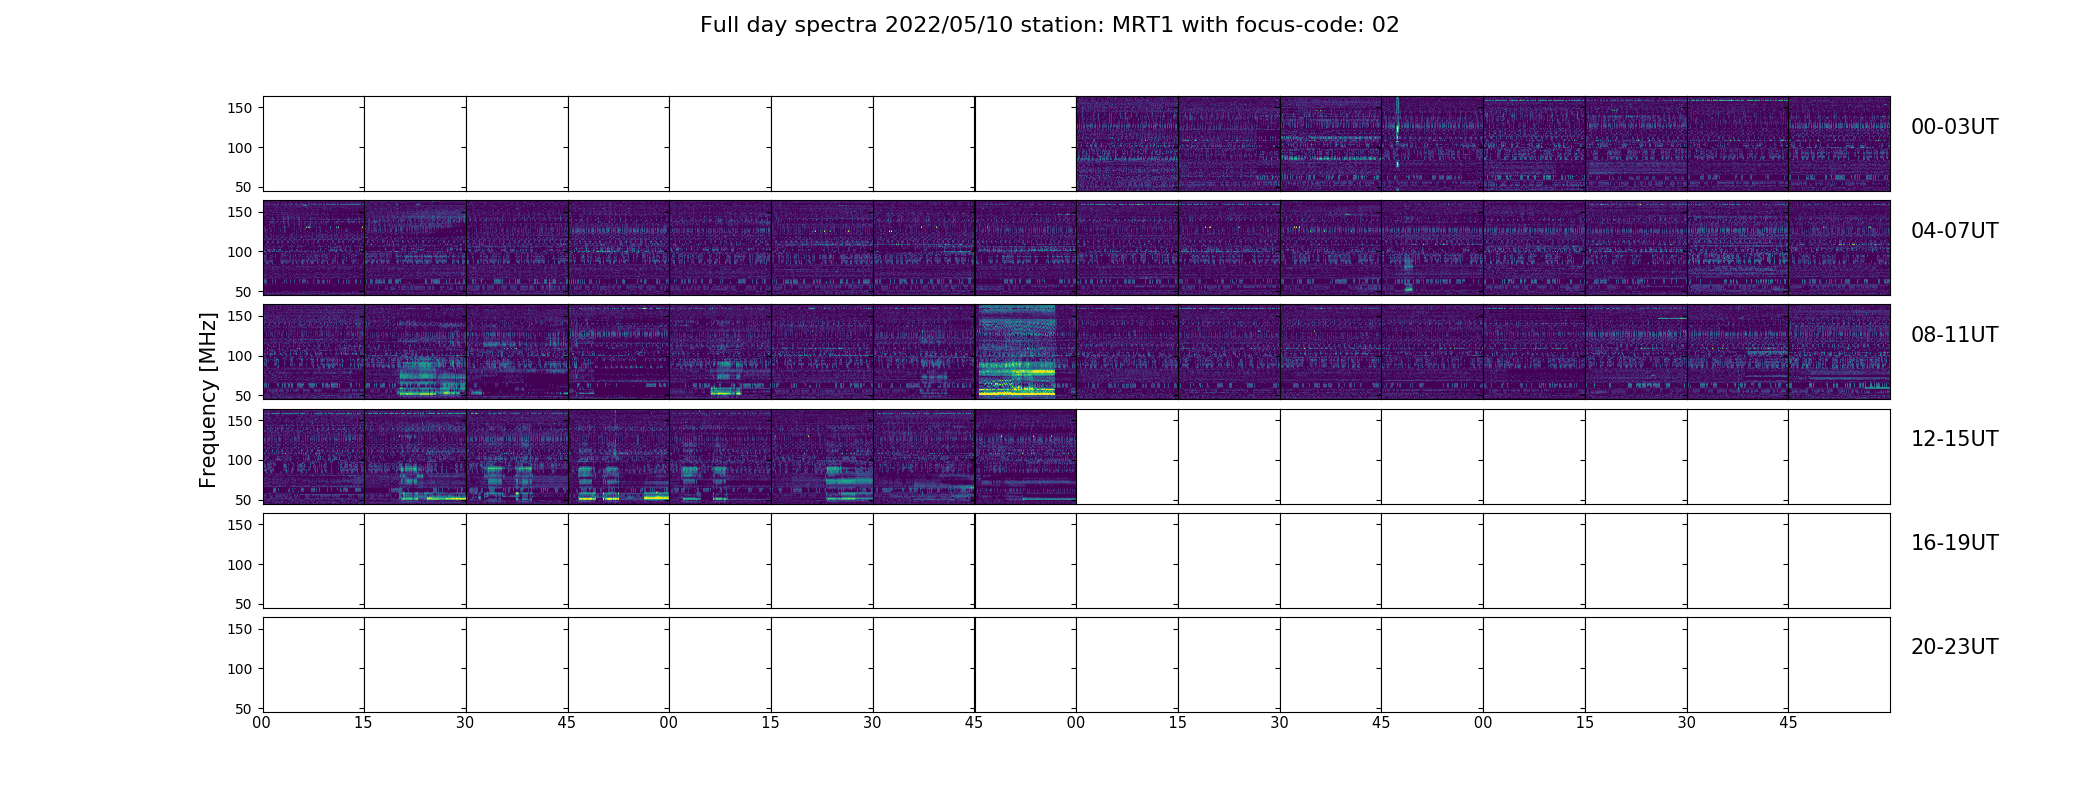Viewport: 2100px width, 800px height.
Task: Click the 50 tick label of the 20-23UT row
Action: click(x=243, y=709)
